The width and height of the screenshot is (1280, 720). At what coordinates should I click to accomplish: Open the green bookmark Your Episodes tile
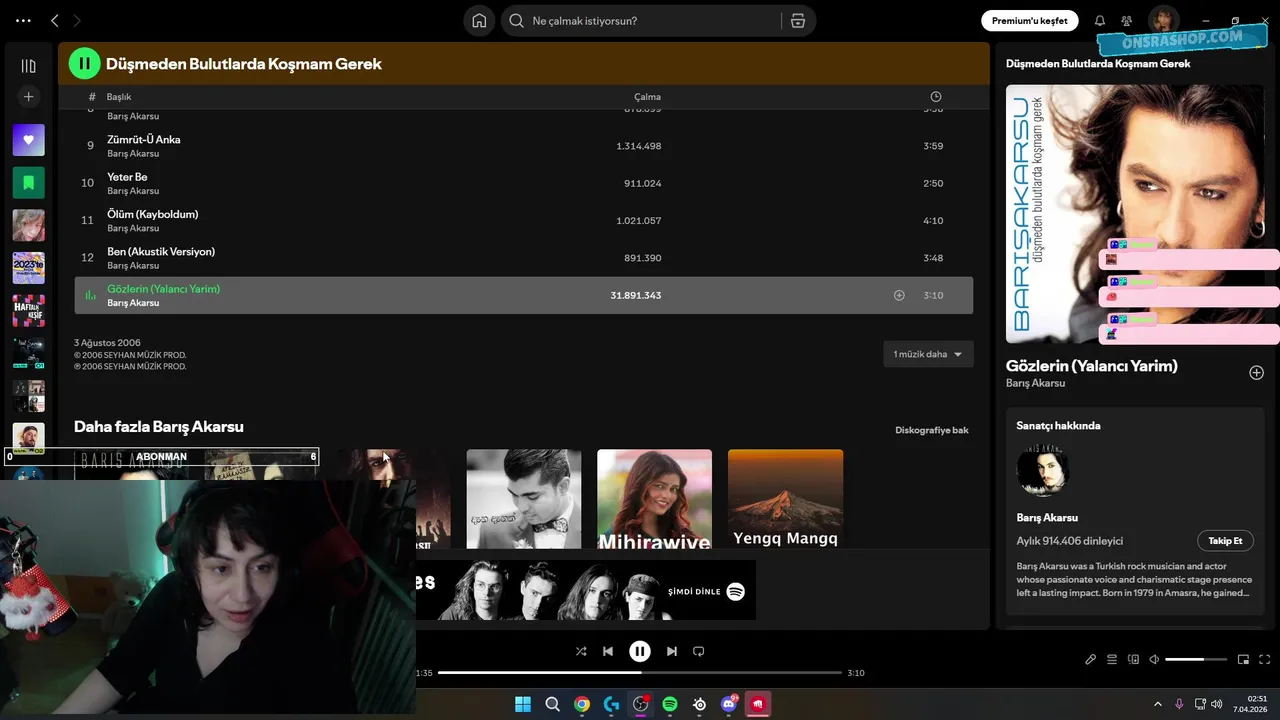(x=28, y=182)
